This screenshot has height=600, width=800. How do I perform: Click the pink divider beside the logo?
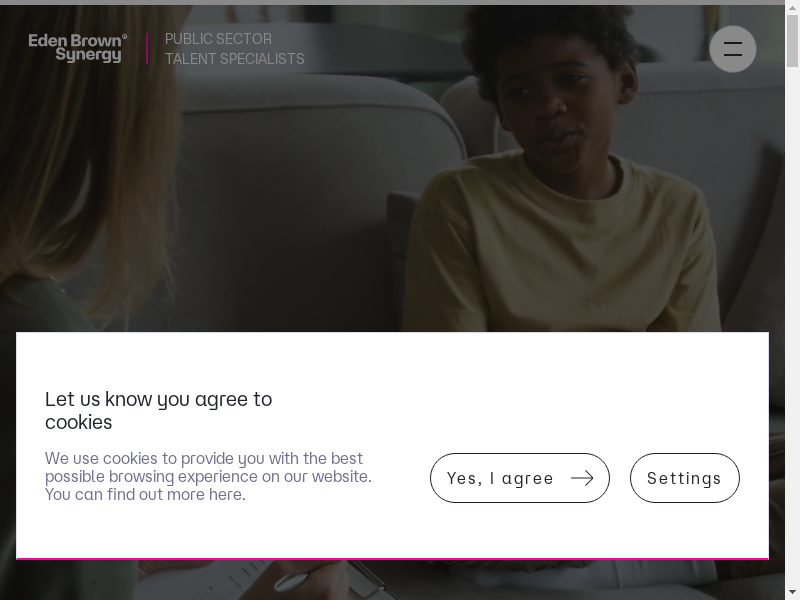click(x=147, y=48)
